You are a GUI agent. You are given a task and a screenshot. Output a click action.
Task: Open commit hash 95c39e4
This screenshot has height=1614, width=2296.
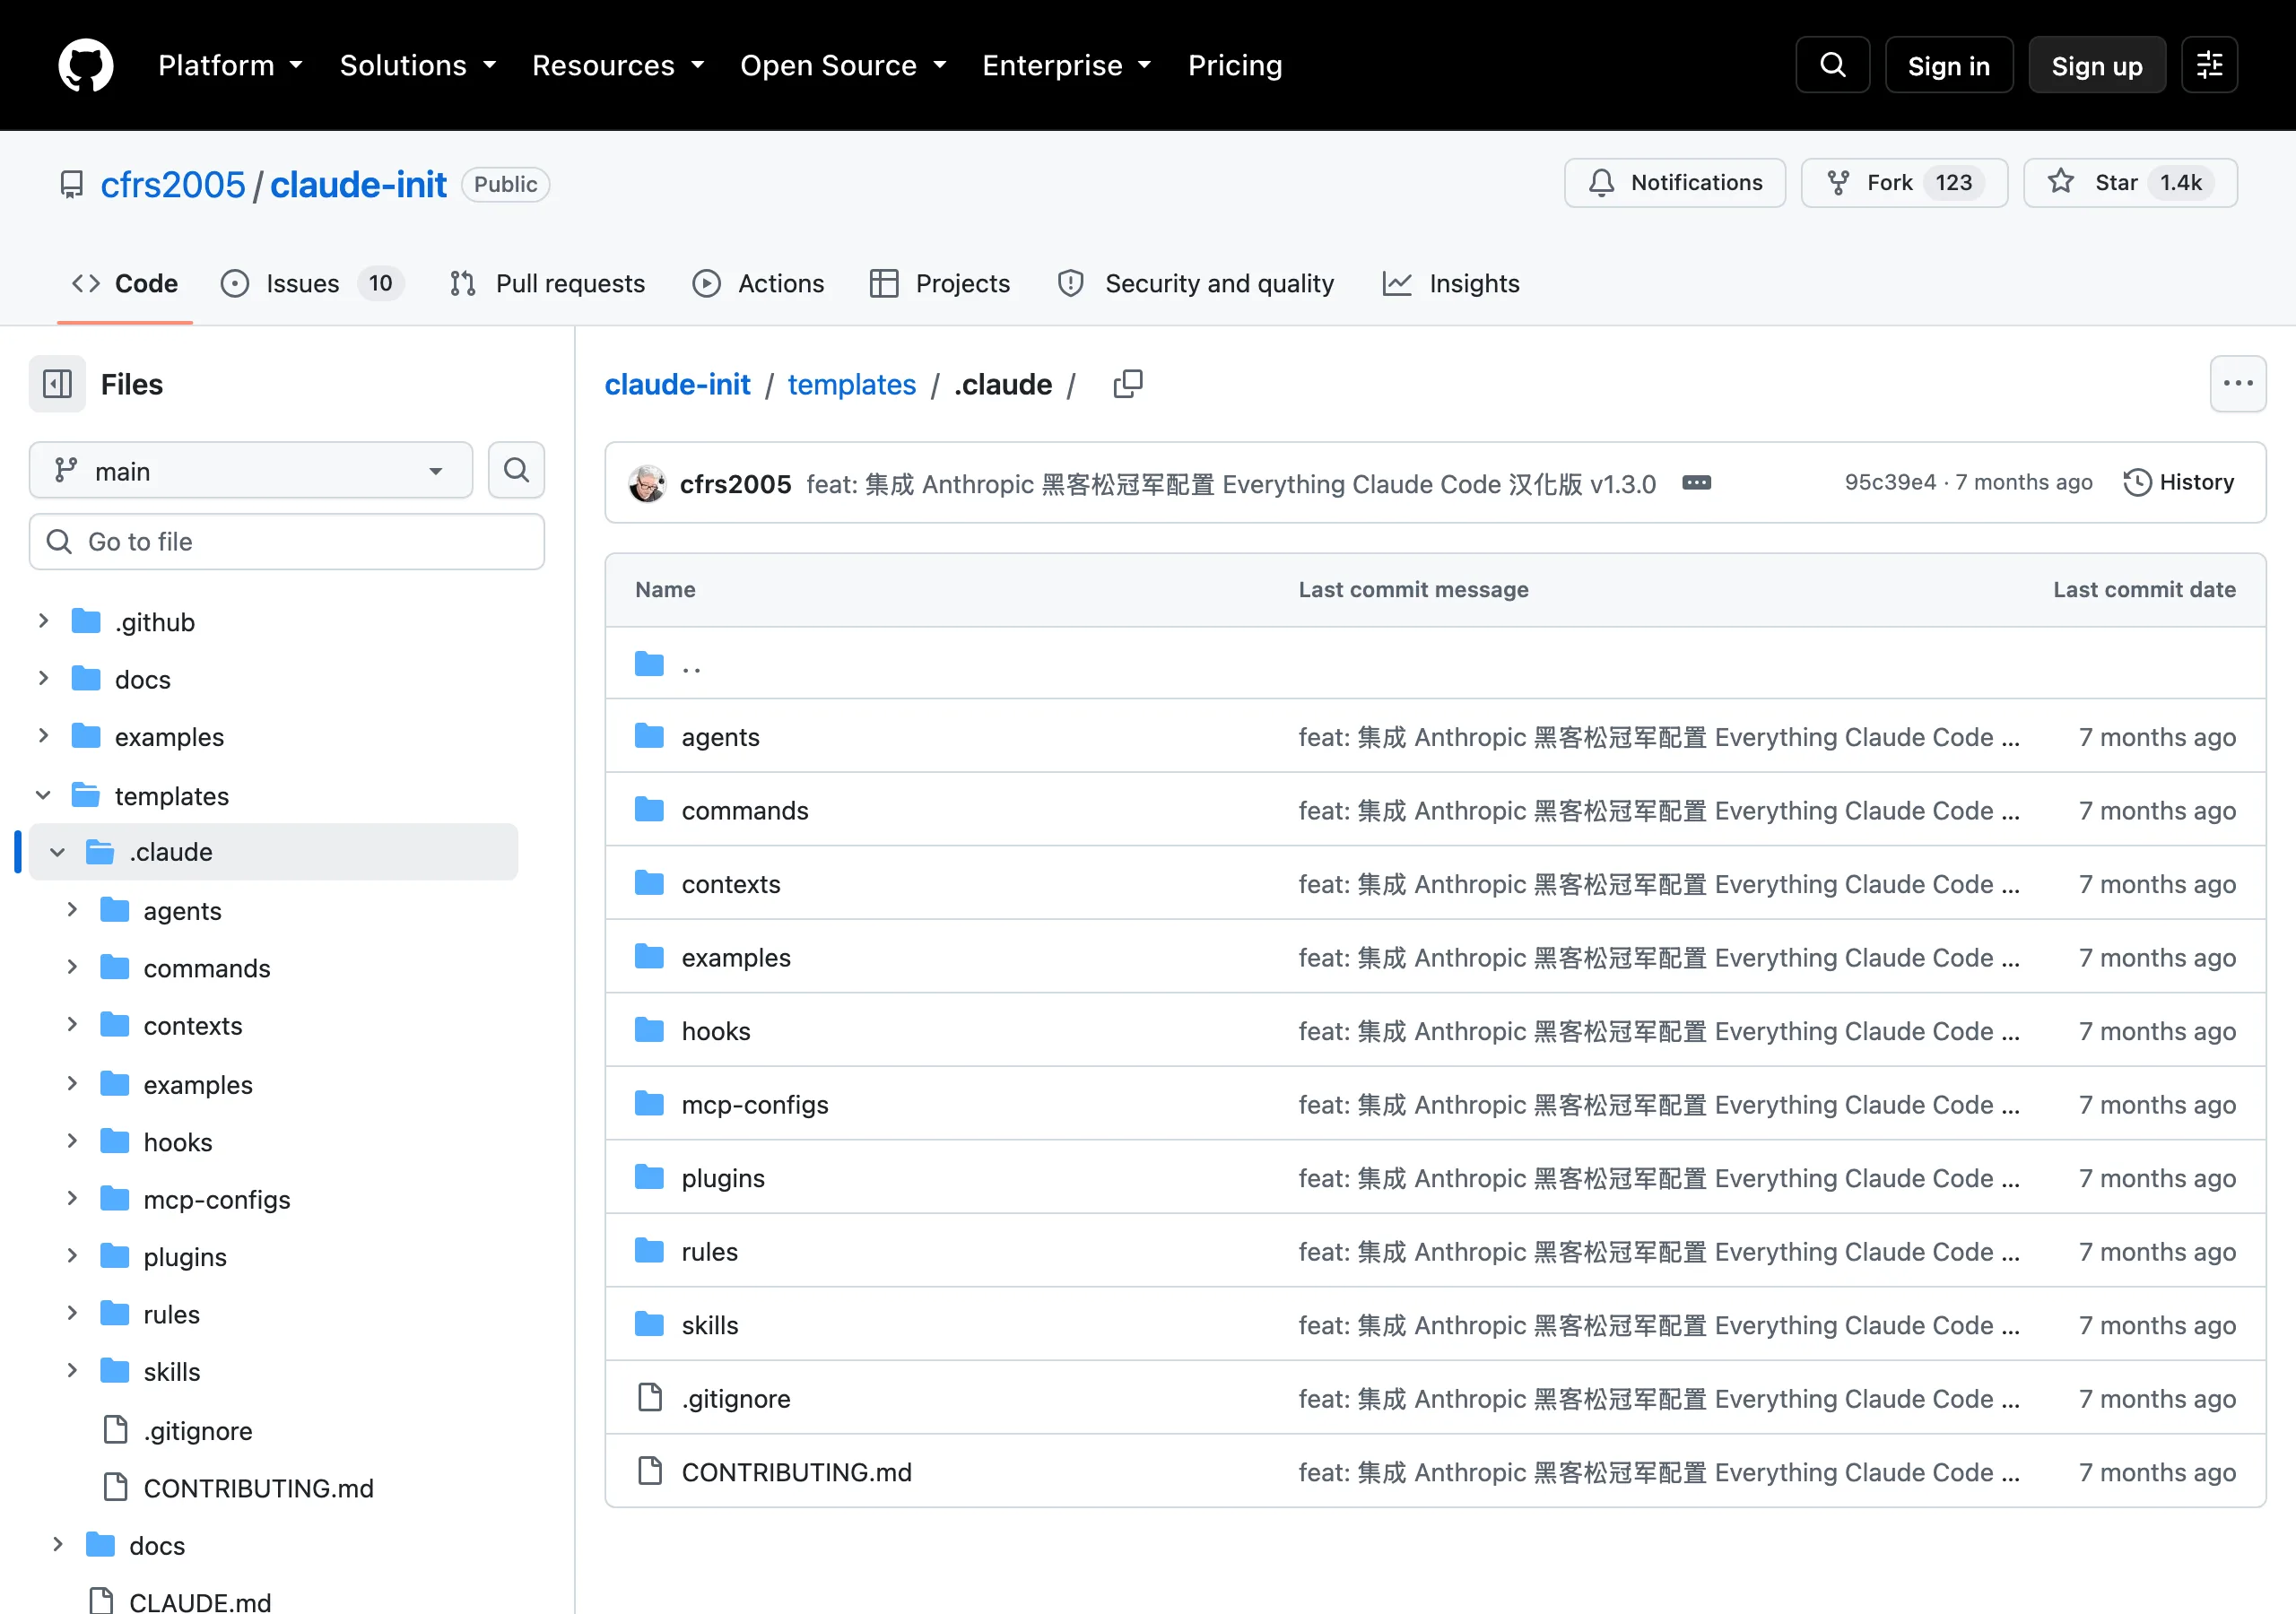(x=1890, y=483)
